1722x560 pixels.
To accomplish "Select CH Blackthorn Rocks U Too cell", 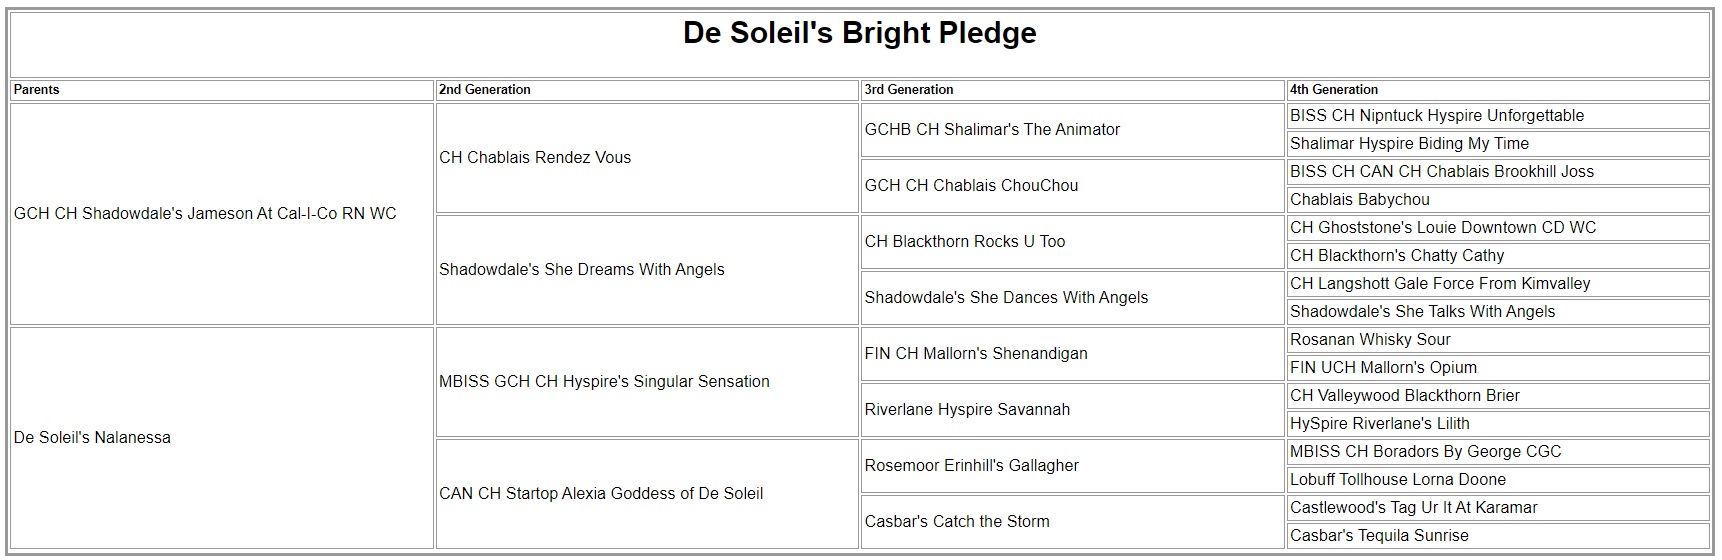I will (965, 242).
